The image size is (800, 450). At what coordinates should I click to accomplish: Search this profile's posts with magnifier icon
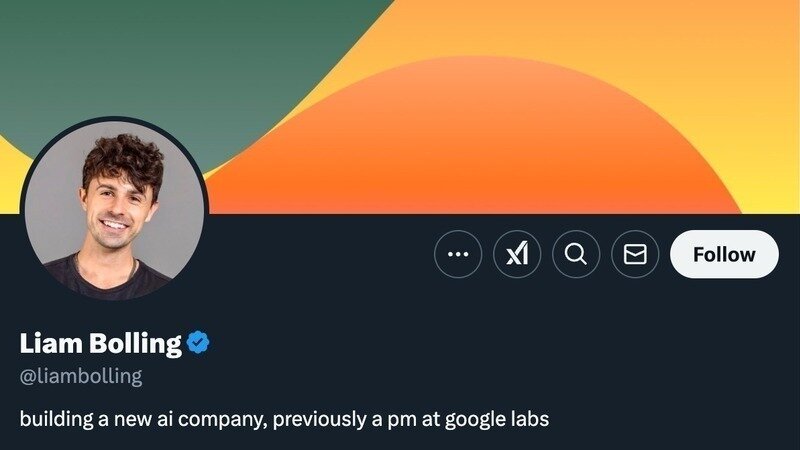pyautogui.click(x=576, y=255)
